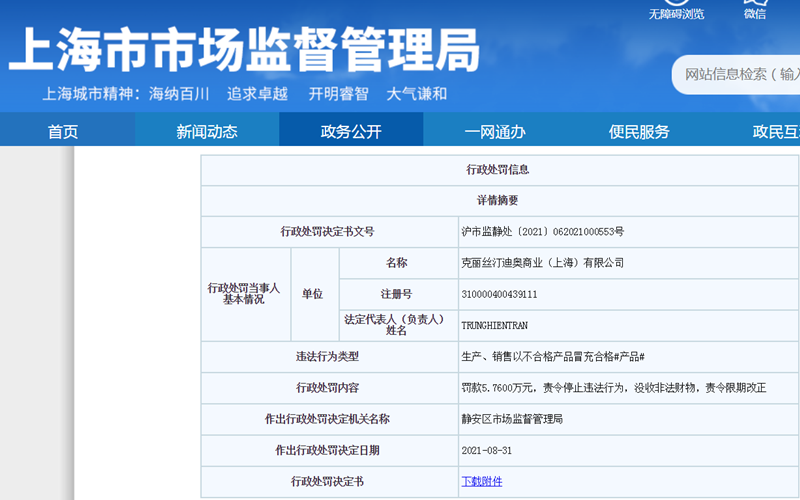Open the 新闻动态 menu
The image size is (800, 500).
coord(207,132)
